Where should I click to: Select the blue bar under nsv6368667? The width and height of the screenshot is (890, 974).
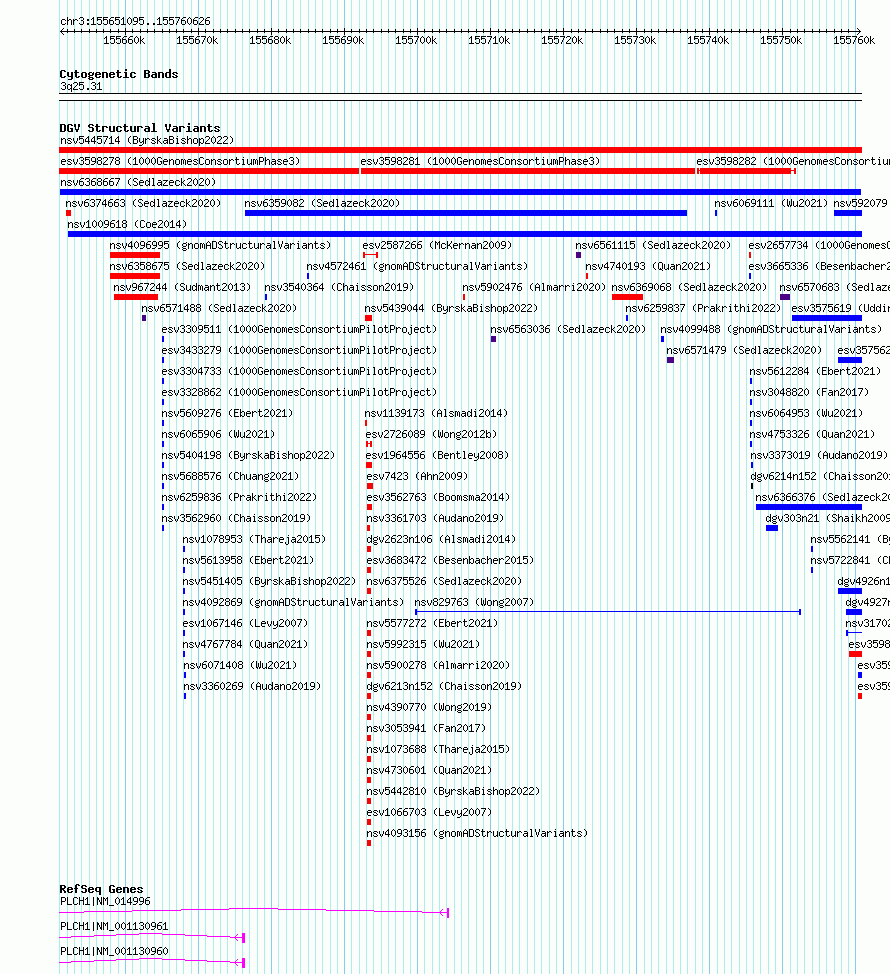pyautogui.click(x=461, y=192)
